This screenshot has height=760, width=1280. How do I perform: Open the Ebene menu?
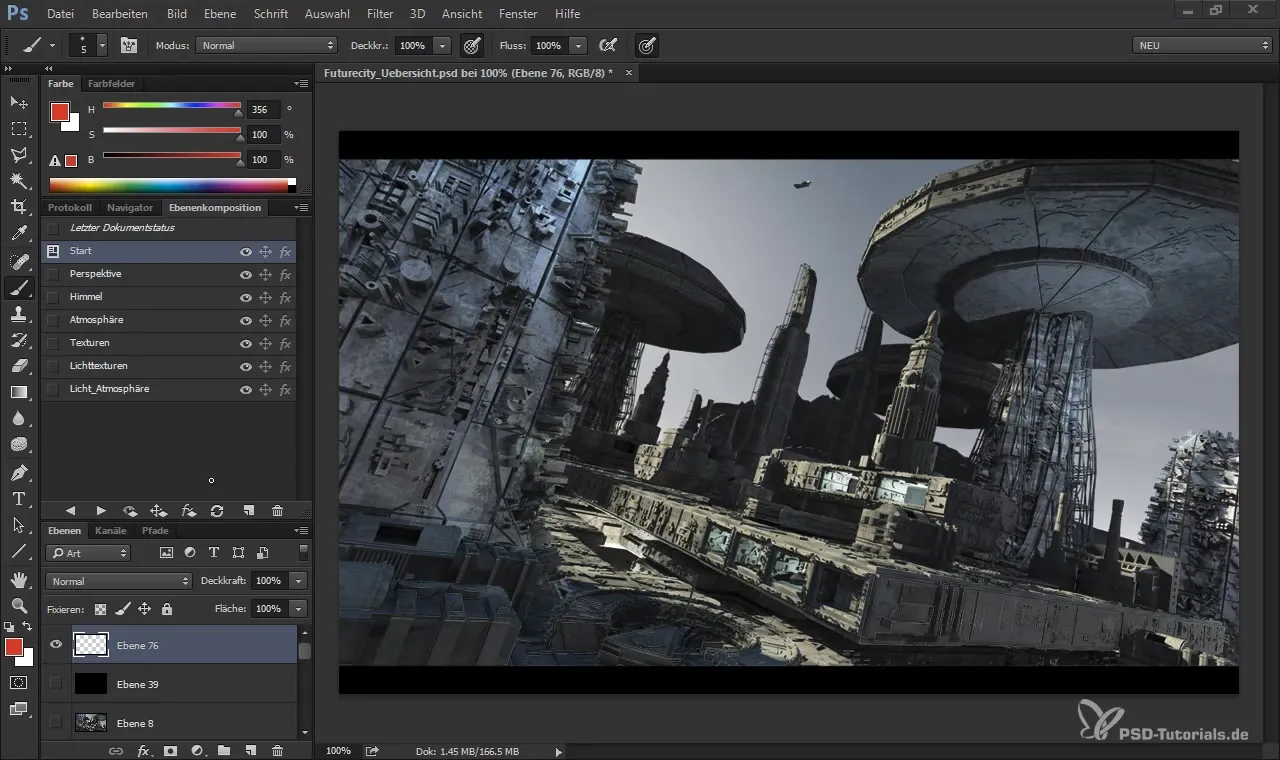tap(220, 14)
